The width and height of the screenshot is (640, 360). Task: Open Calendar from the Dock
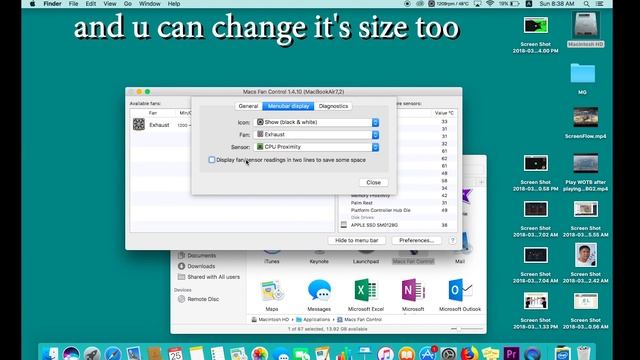tap(176, 353)
